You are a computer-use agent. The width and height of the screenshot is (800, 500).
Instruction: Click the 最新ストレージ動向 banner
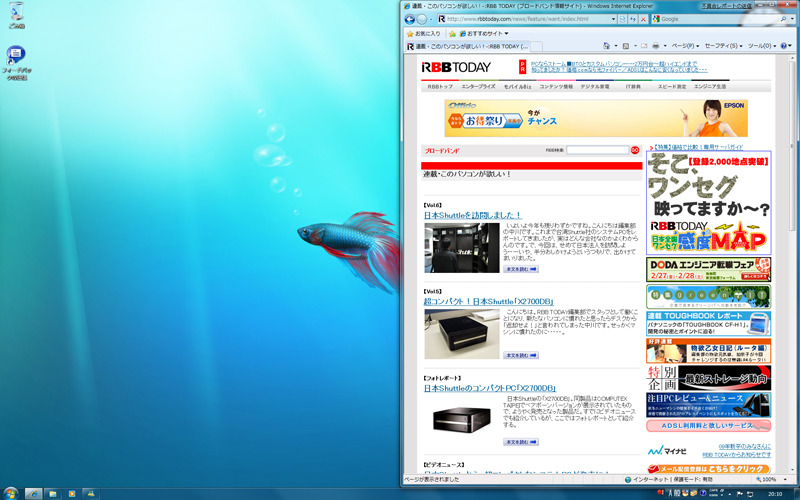point(708,378)
